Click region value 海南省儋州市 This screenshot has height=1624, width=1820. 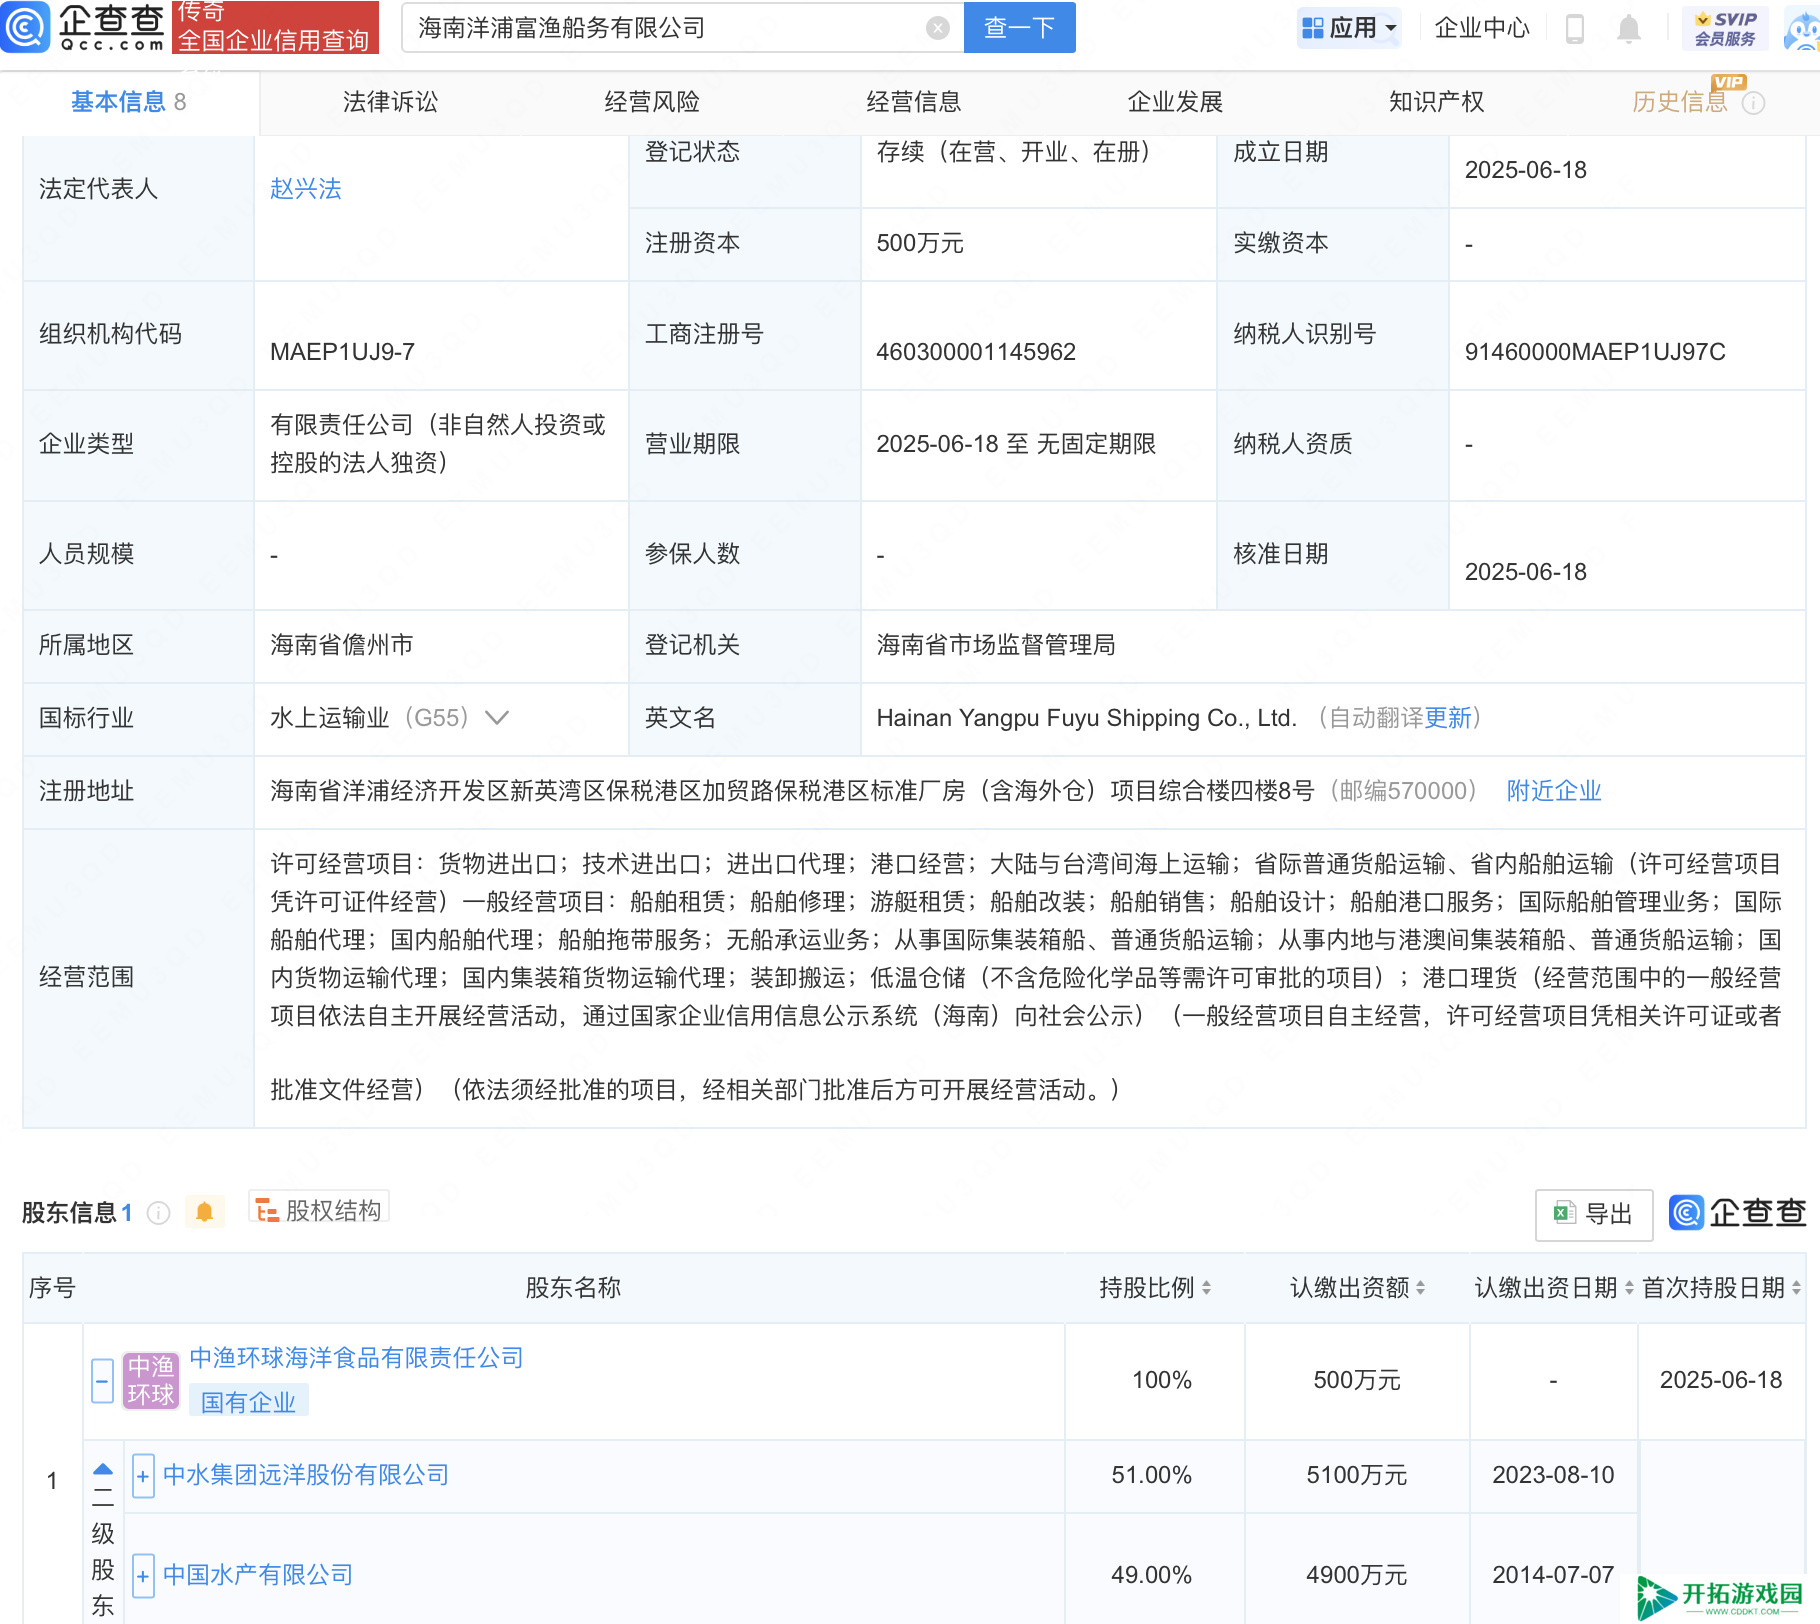click(342, 645)
